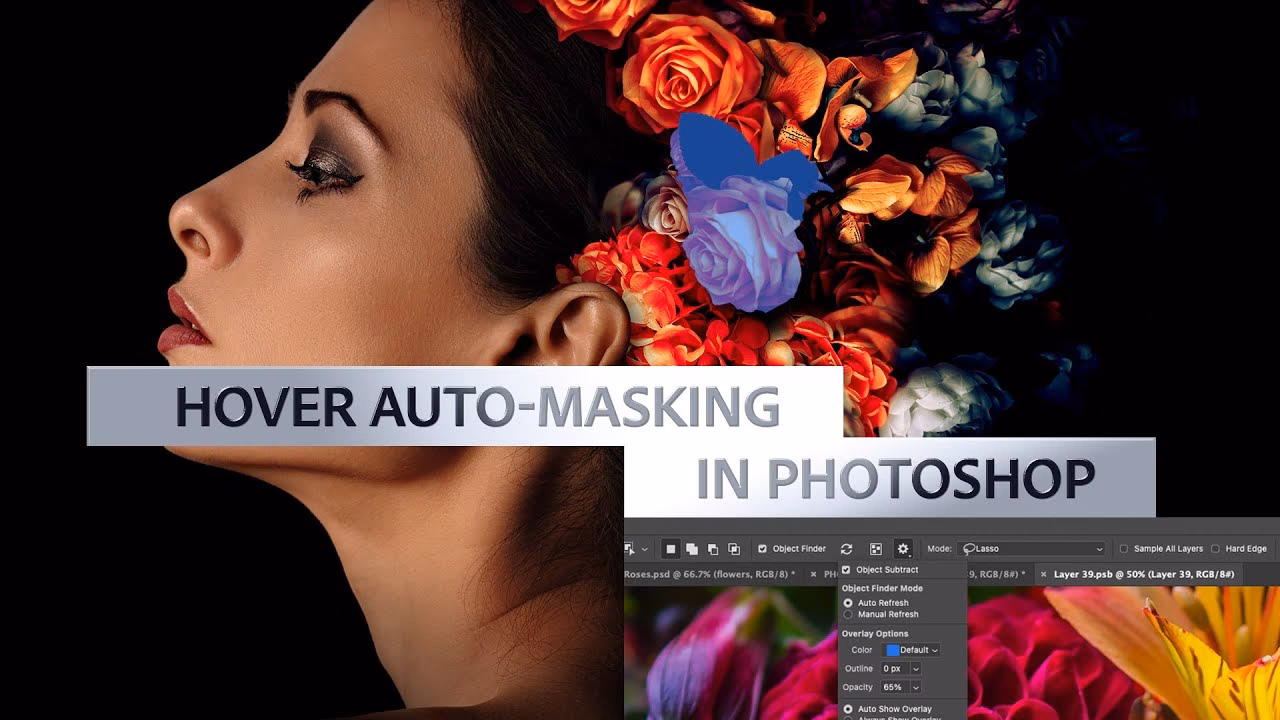The width and height of the screenshot is (1280, 720).
Task: Click the blue overlay Color swatch
Action: pyautogui.click(x=892, y=650)
